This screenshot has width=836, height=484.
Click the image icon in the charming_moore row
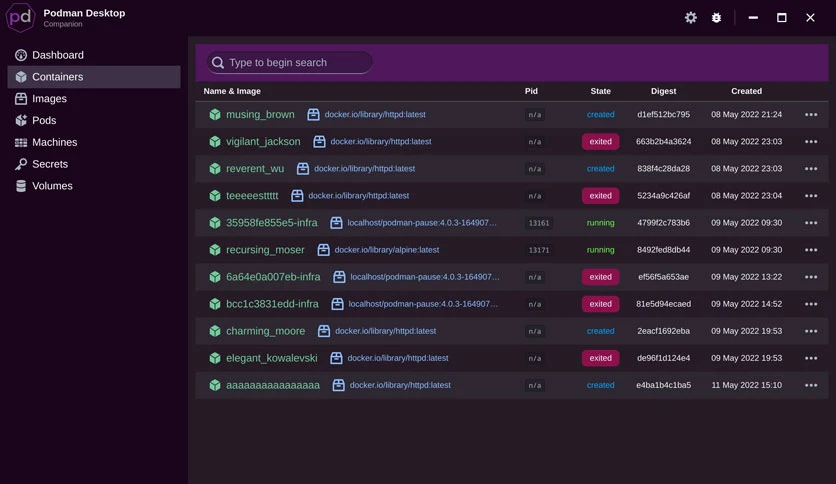[324, 330]
